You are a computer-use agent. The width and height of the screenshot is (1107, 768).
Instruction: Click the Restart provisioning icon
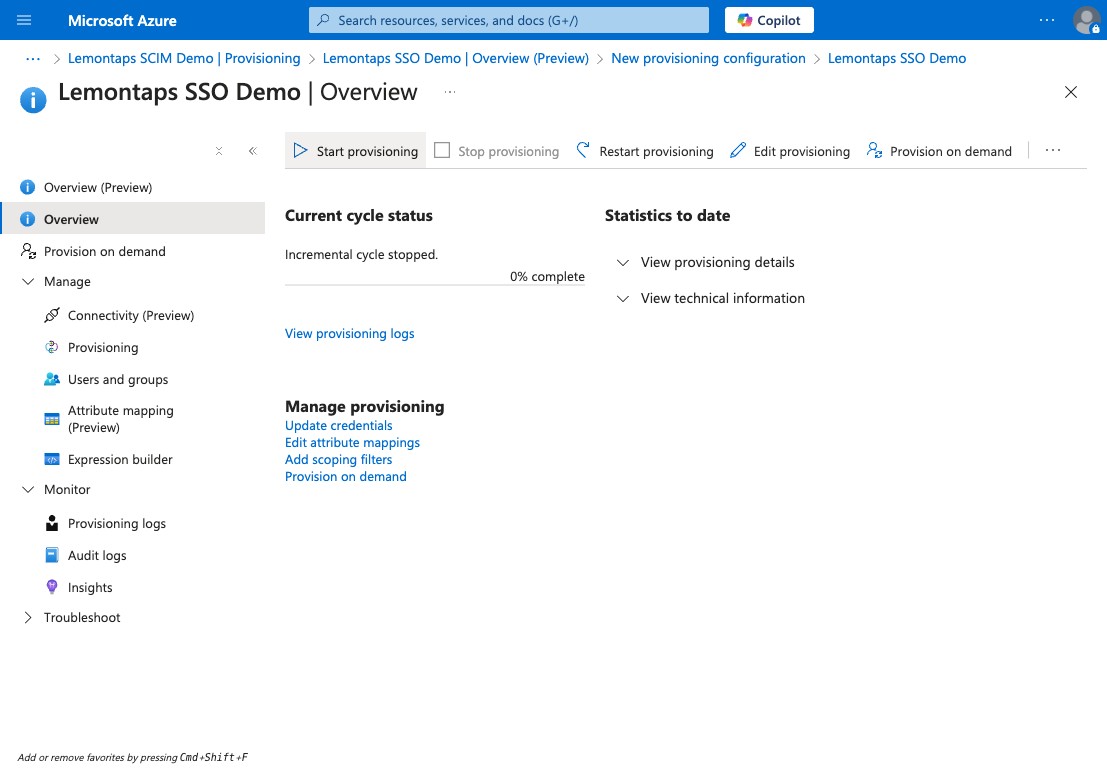pyautogui.click(x=582, y=150)
